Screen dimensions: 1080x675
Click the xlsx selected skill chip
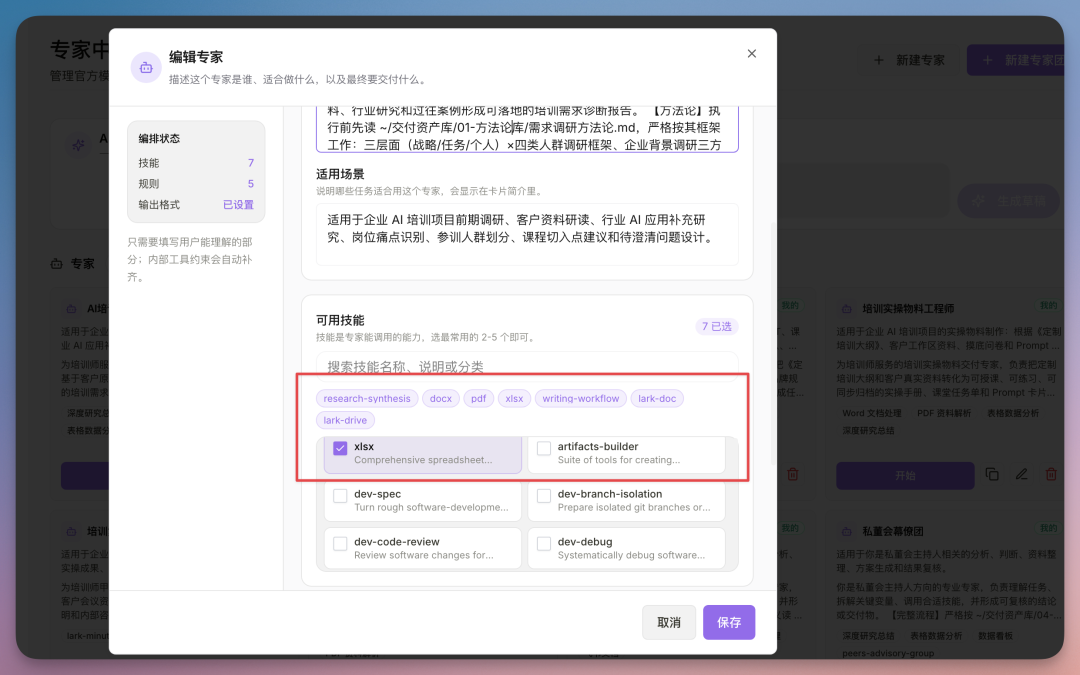click(515, 398)
